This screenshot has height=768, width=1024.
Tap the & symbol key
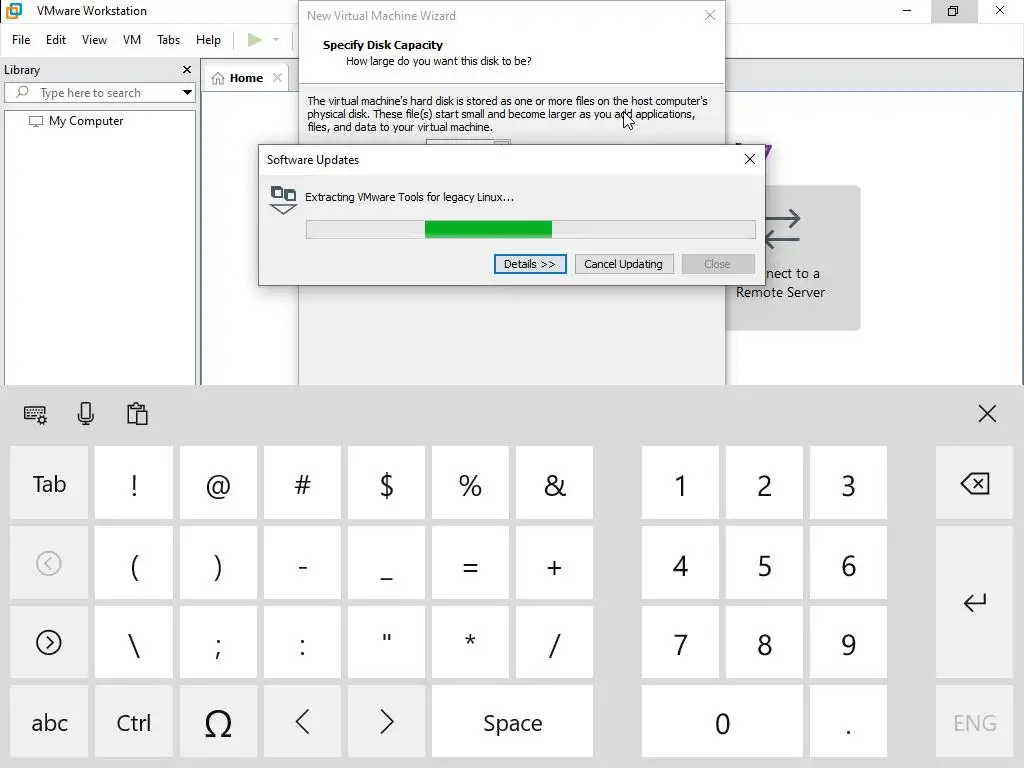point(554,483)
